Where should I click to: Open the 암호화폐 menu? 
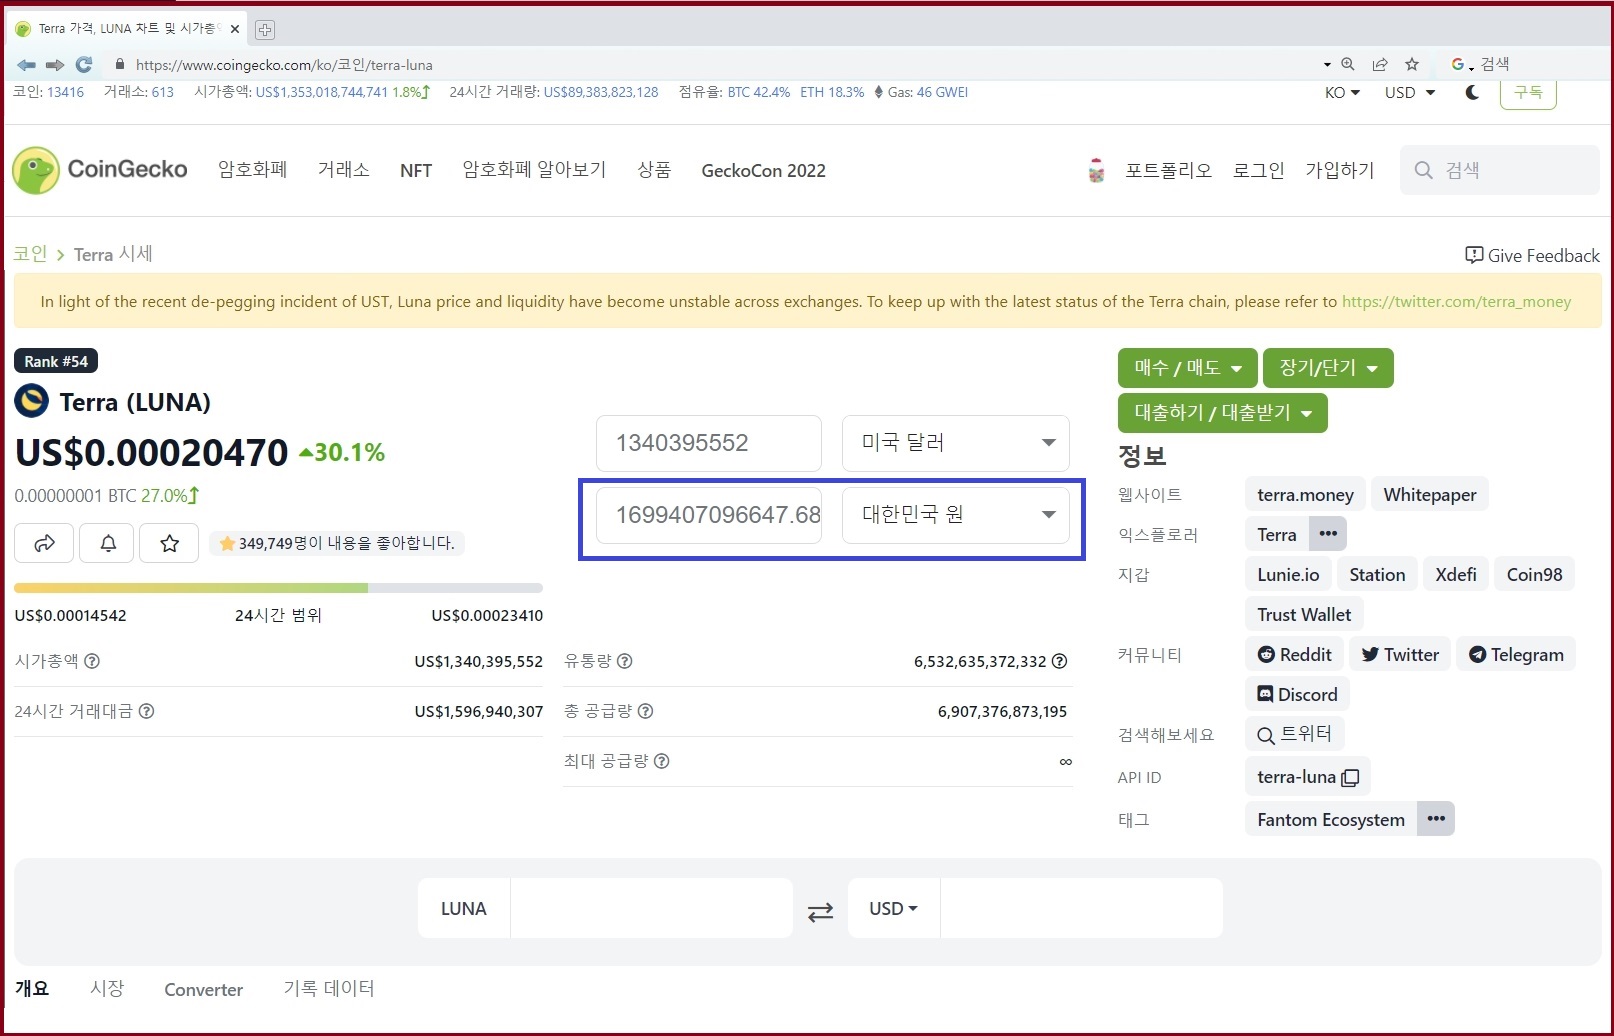(x=253, y=170)
